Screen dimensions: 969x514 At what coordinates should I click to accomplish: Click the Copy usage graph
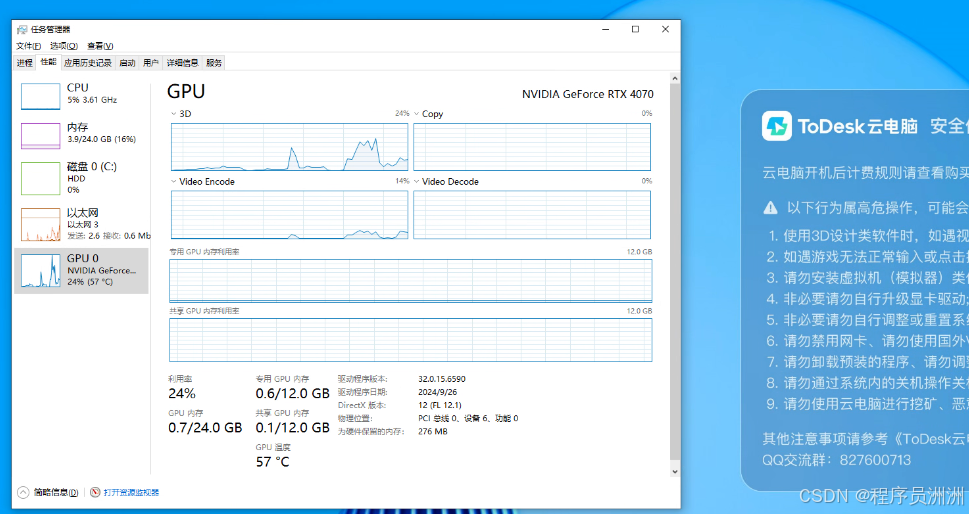point(532,147)
